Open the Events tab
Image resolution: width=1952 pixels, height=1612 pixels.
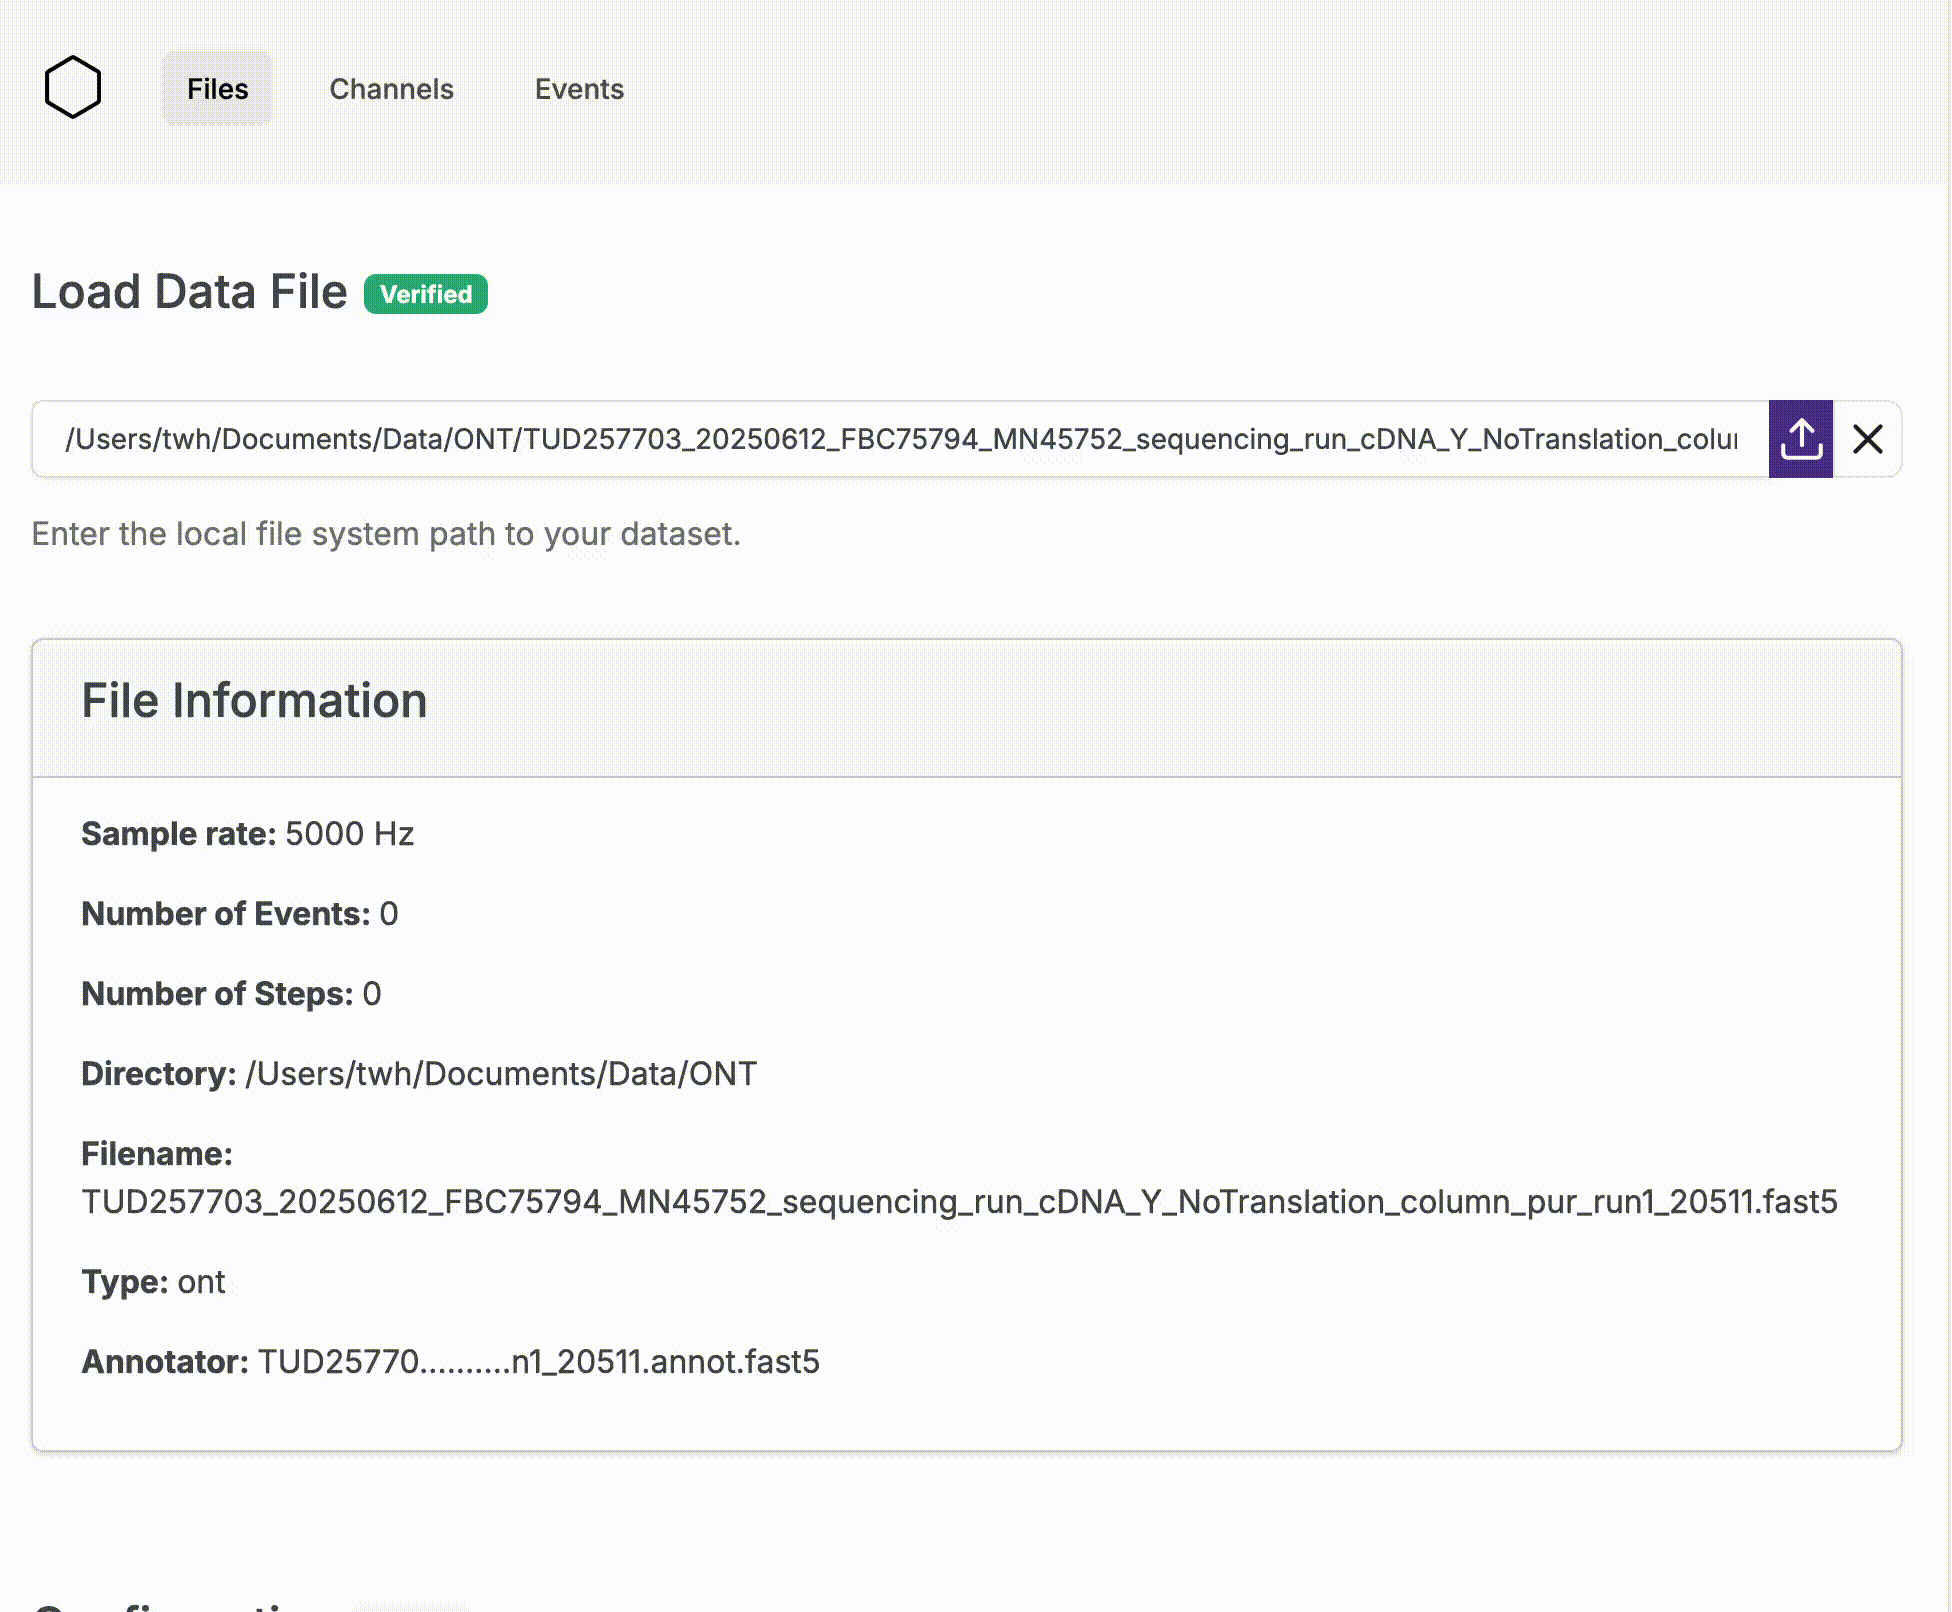click(579, 89)
